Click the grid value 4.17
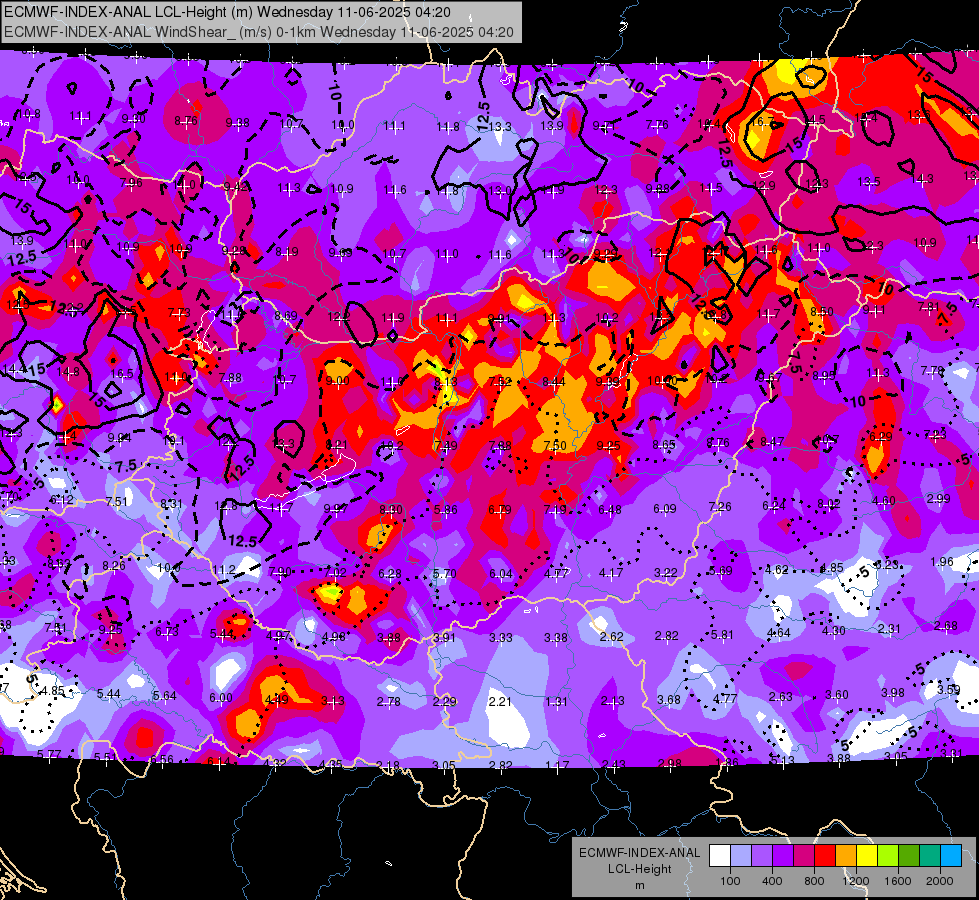979x900 pixels. [611, 573]
